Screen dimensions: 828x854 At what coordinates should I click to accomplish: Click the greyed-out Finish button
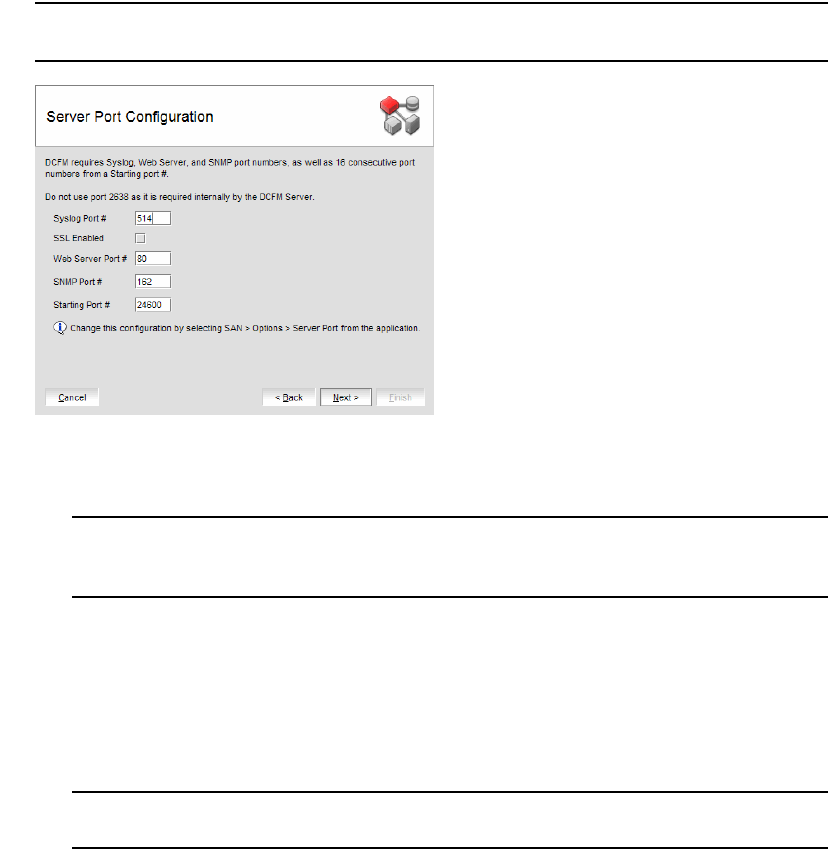pos(400,398)
